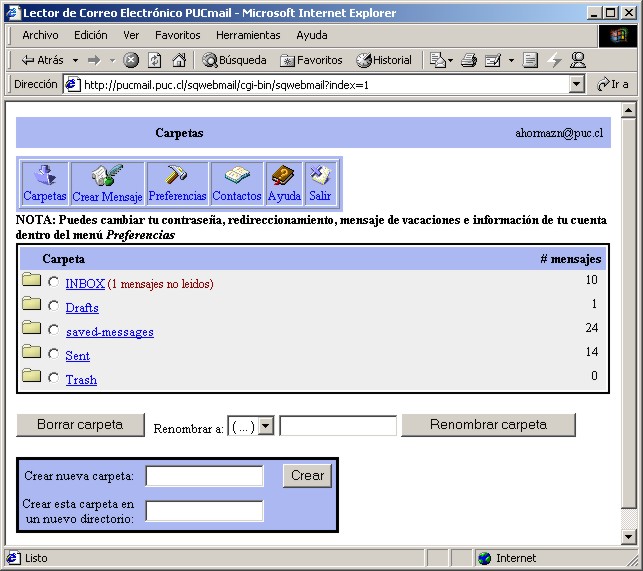Click the mail envelope toolbar icon
643x571 pixels.
tap(438, 60)
